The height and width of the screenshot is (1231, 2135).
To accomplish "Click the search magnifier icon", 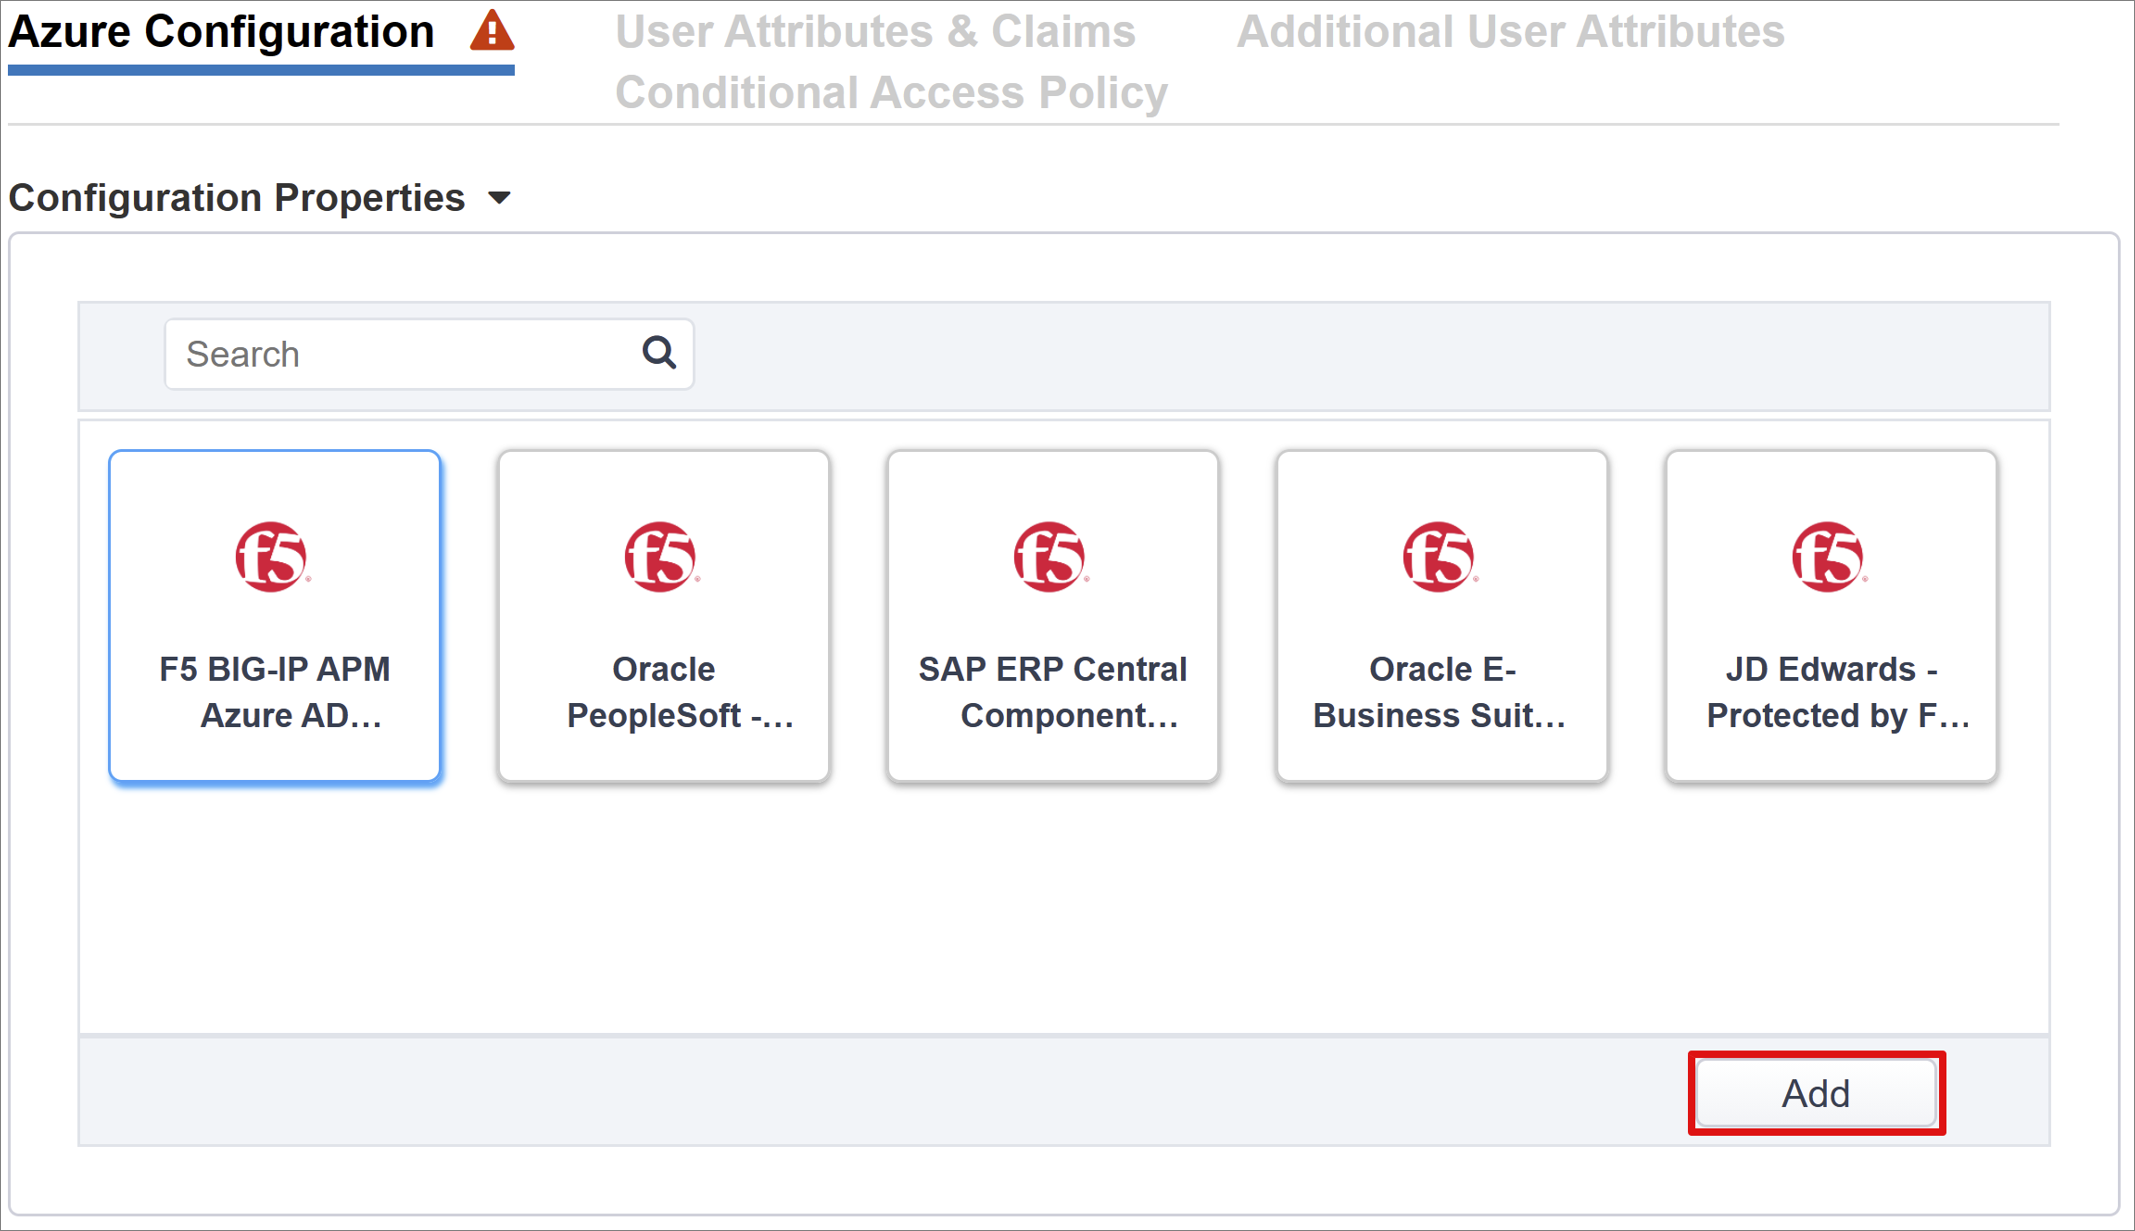I will [657, 353].
